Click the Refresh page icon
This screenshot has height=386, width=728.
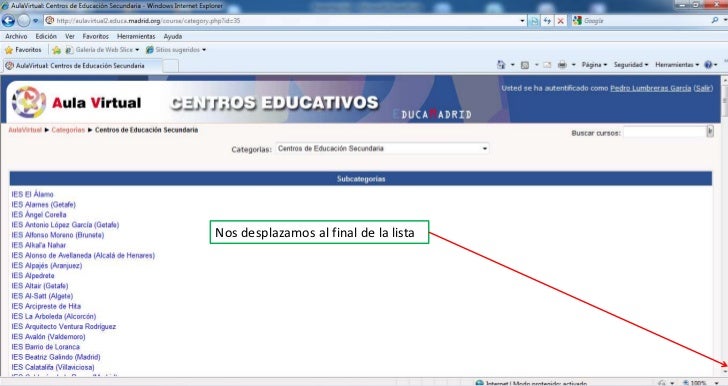click(547, 21)
